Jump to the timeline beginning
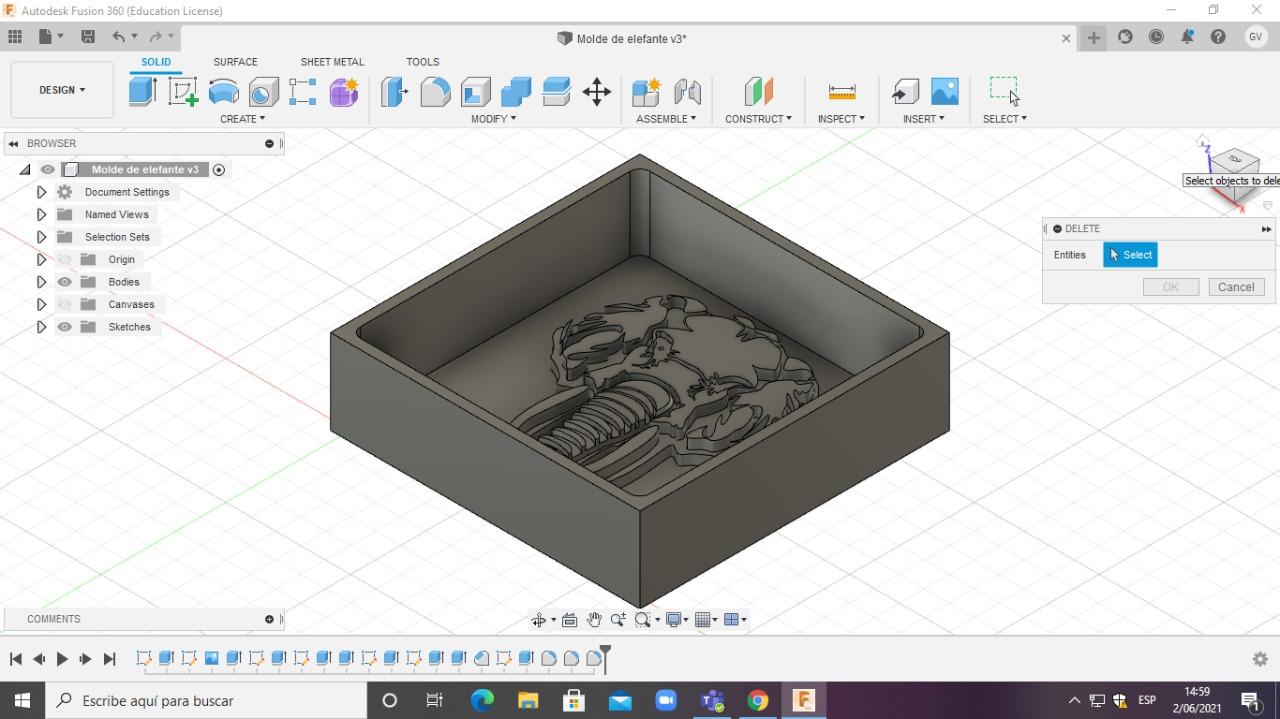The height and width of the screenshot is (719, 1280). (x=16, y=659)
